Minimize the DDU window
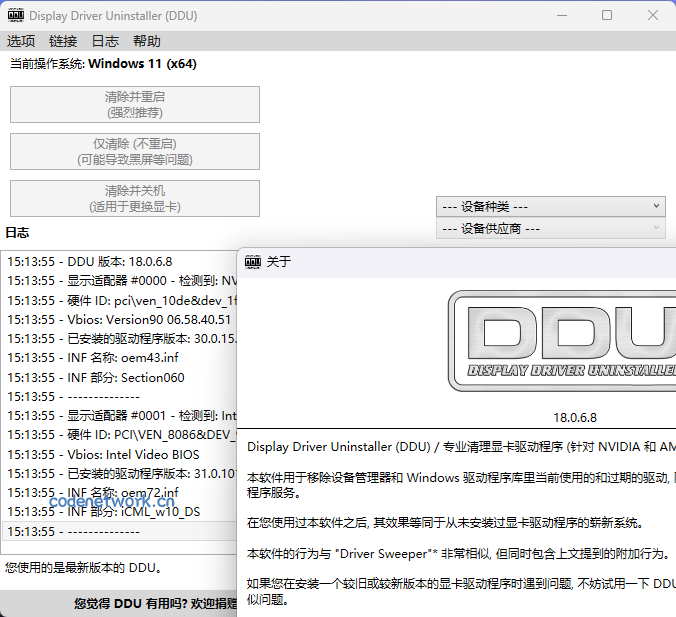The width and height of the screenshot is (676, 617). pos(562,16)
